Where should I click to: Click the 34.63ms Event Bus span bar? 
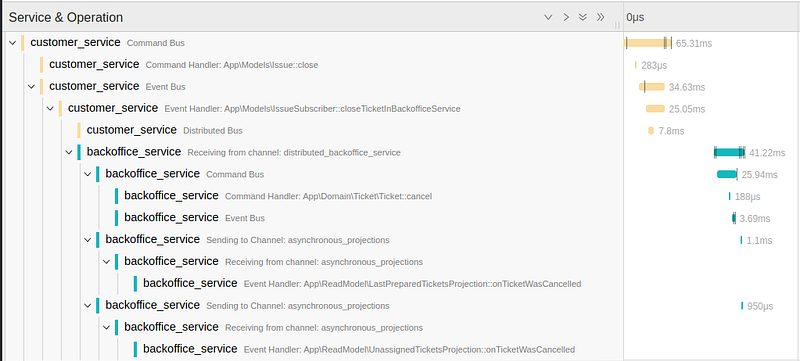click(x=652, y=87)
